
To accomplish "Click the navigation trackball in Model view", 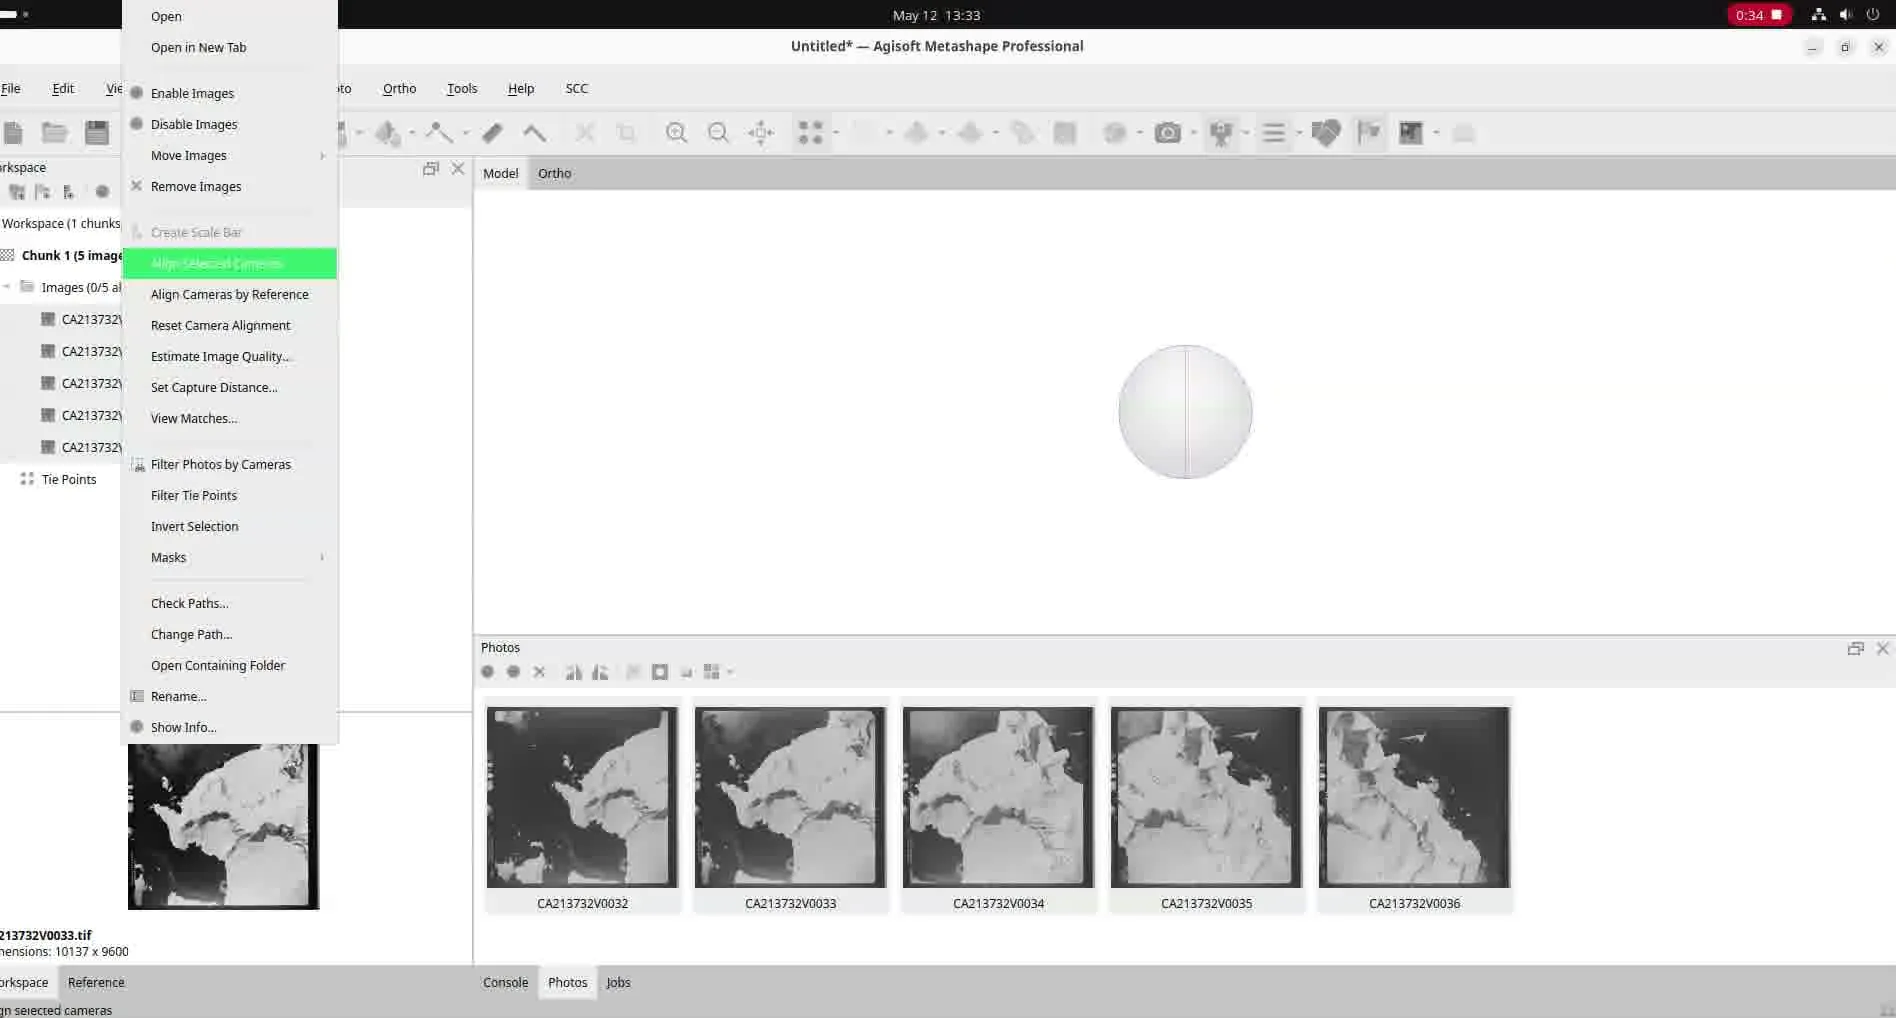I will pyautogui.click(x=1185, y=412).
